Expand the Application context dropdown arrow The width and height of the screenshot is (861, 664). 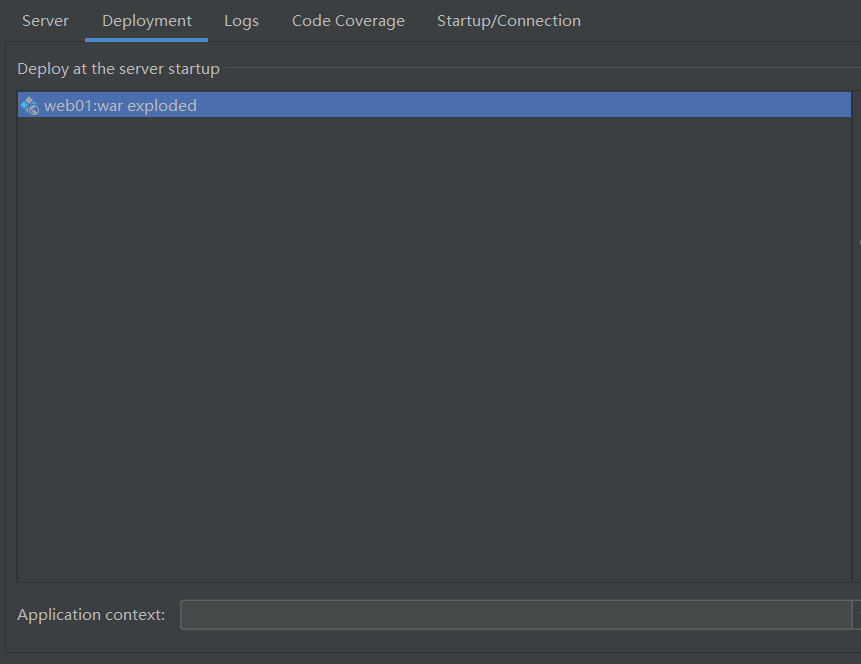click(x=856, y=615)
